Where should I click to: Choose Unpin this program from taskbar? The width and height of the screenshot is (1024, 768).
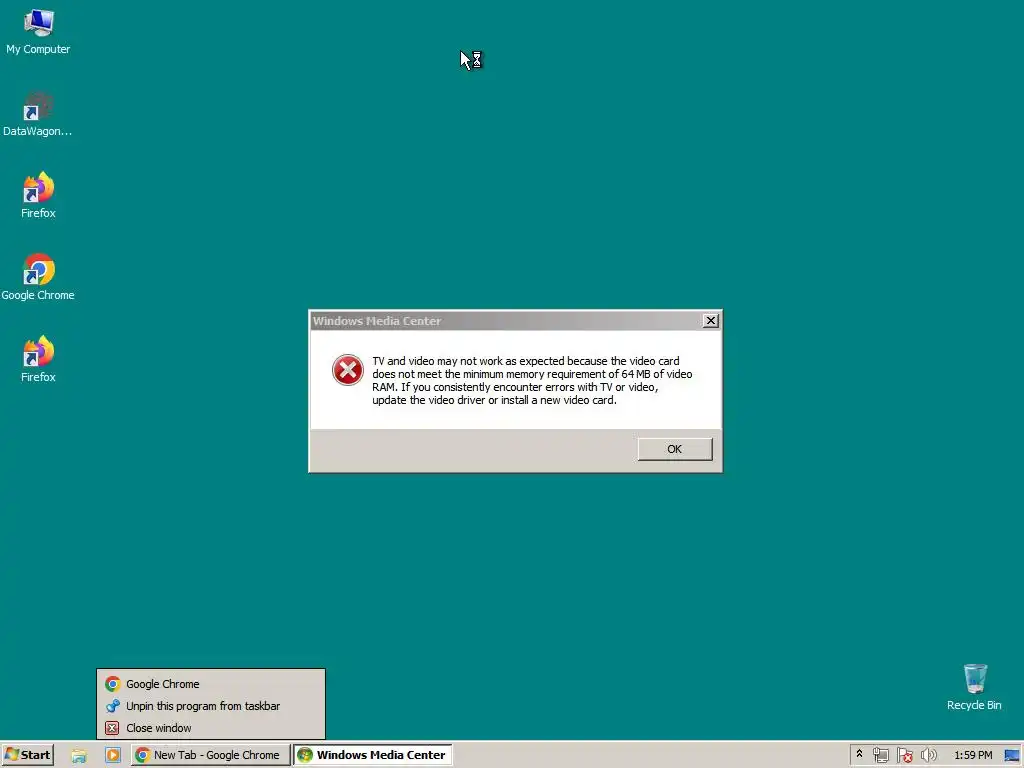point(211,706)
